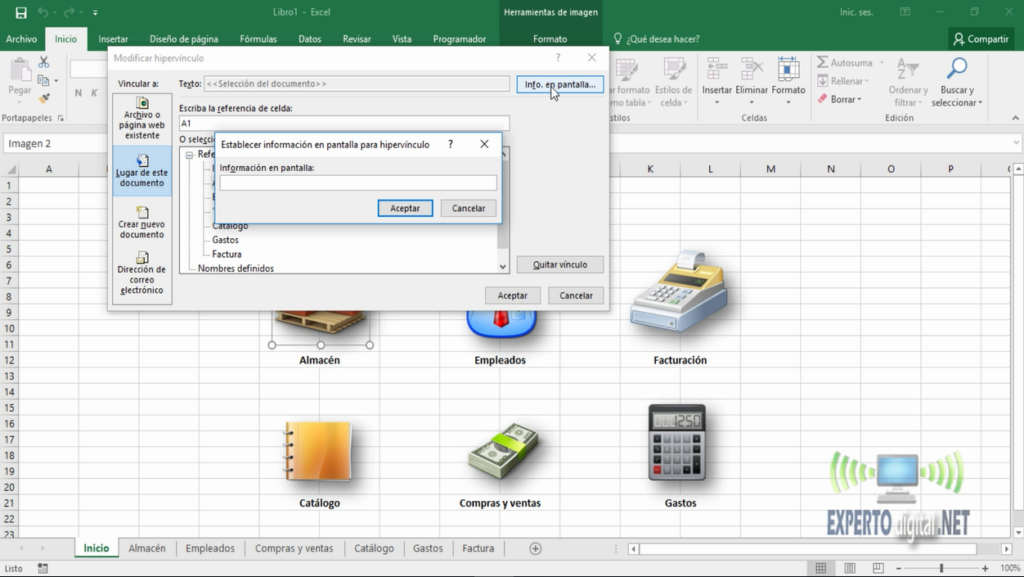Click the Quitar vínculo button

[559, 264]
